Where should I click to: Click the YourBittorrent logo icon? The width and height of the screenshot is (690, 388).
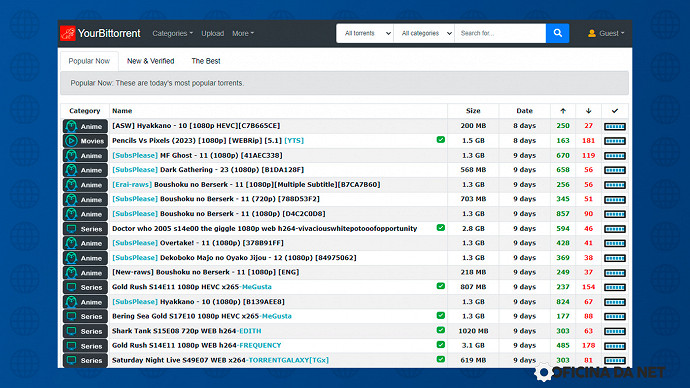coord(68,33)
